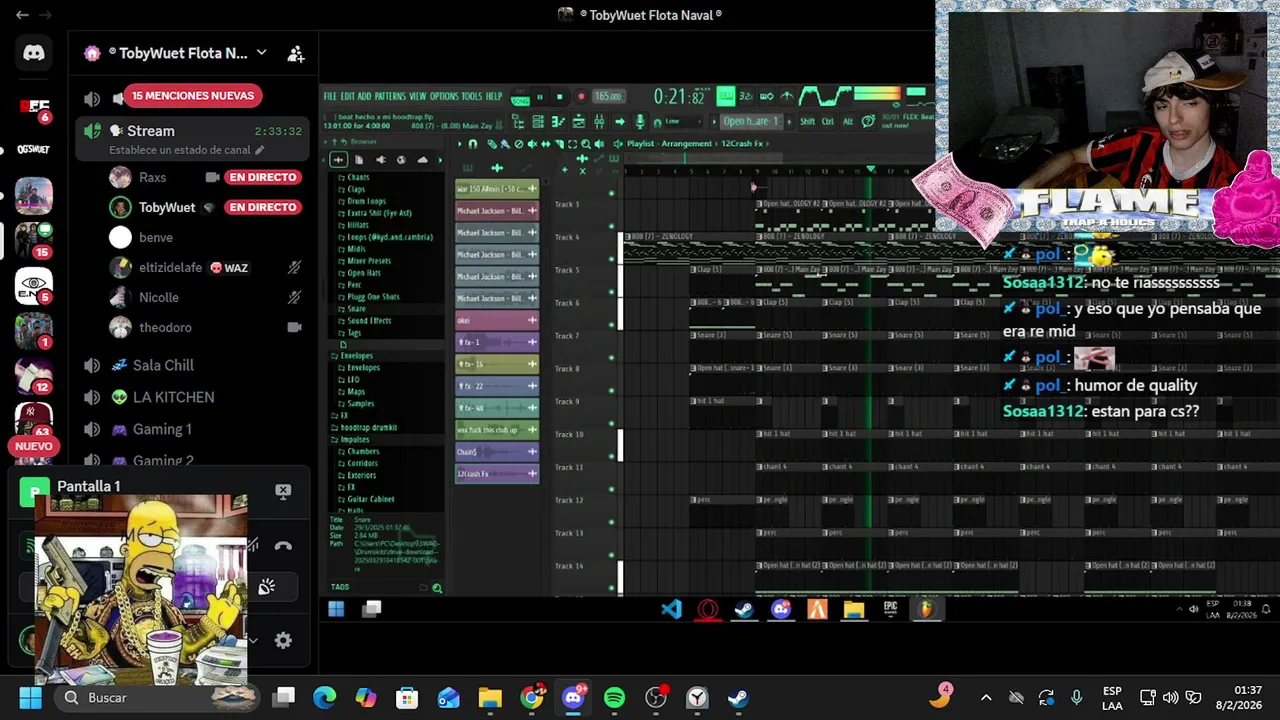Select the playlist Pencil draw tool
Image resolution: width=1280 pixels, height=720 pixels.
click(492, 144)
